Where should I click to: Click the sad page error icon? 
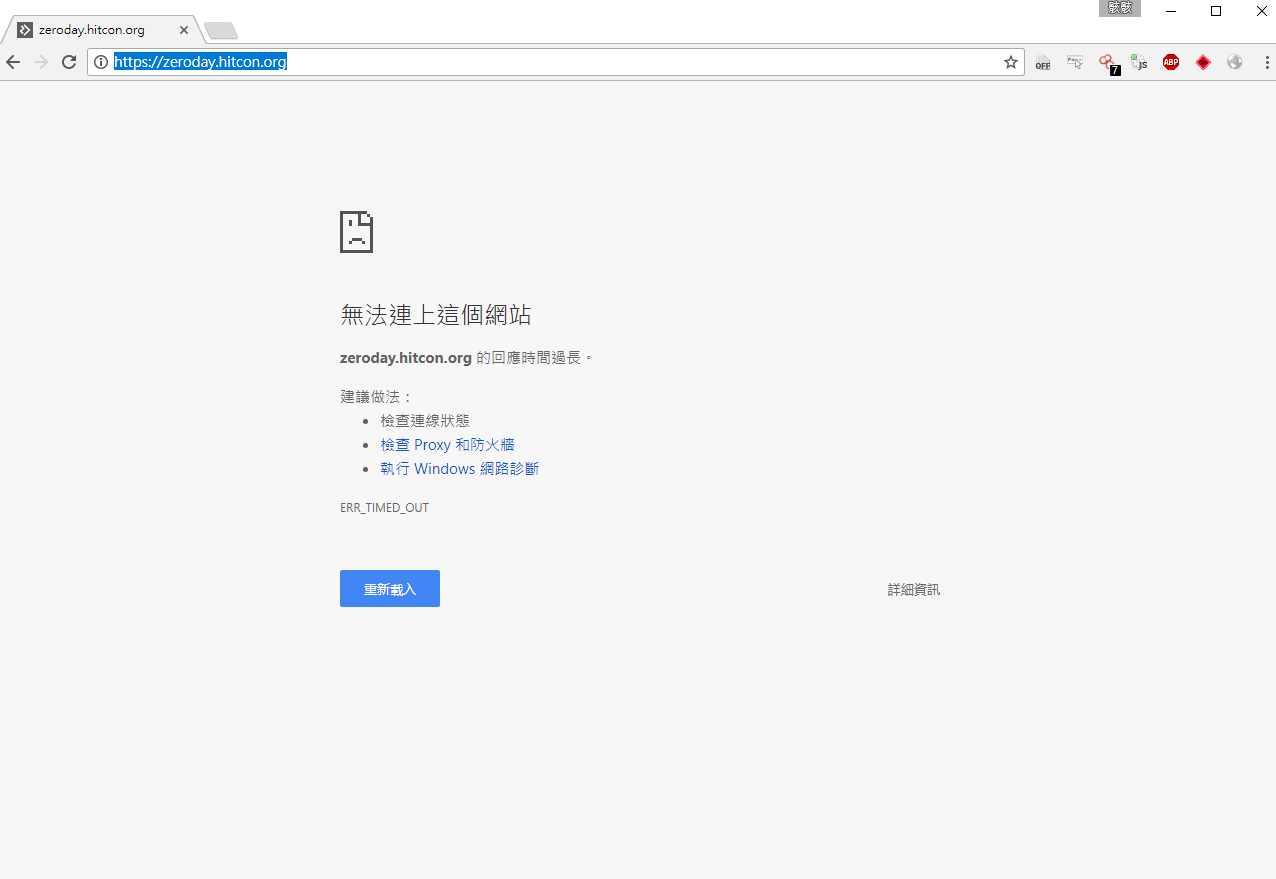coord(357,231)
